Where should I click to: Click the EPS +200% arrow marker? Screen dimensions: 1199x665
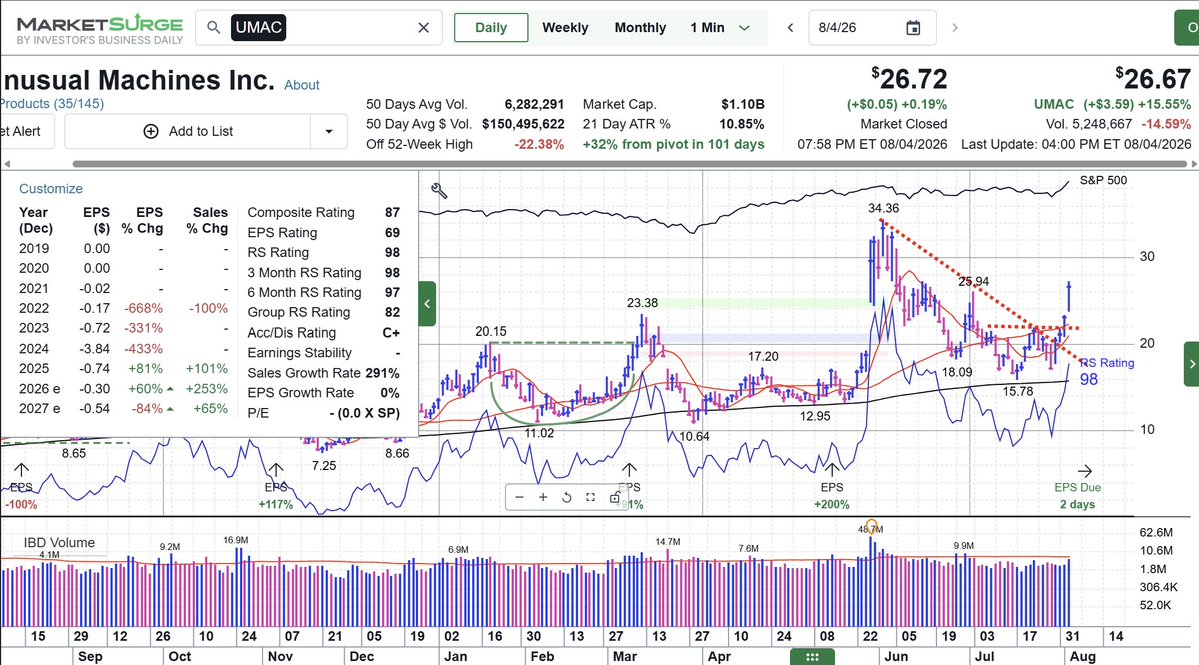click(x=831, y=469)
